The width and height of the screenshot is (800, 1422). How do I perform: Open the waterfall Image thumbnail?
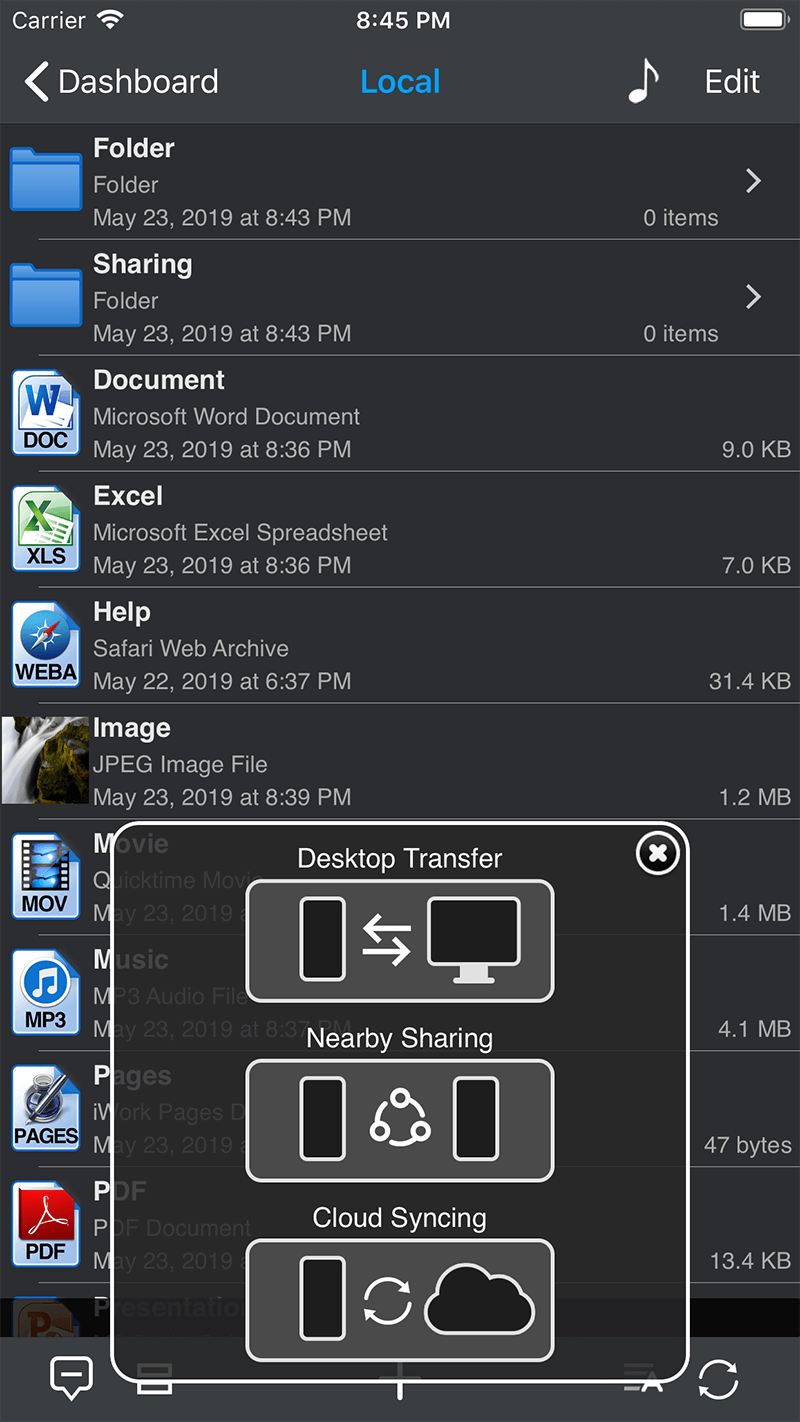(x=45, y=761)
